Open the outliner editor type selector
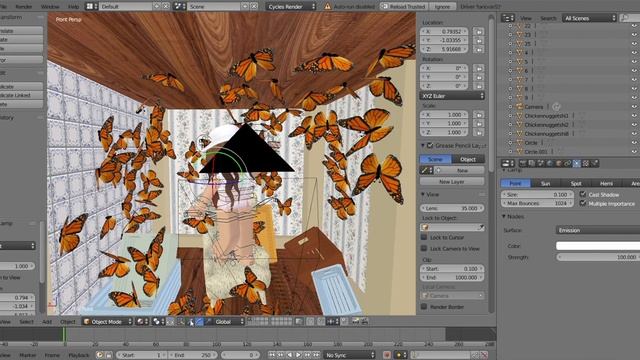Image resolution: width=640 pixels, height=360 pixels. click(507, 18)
